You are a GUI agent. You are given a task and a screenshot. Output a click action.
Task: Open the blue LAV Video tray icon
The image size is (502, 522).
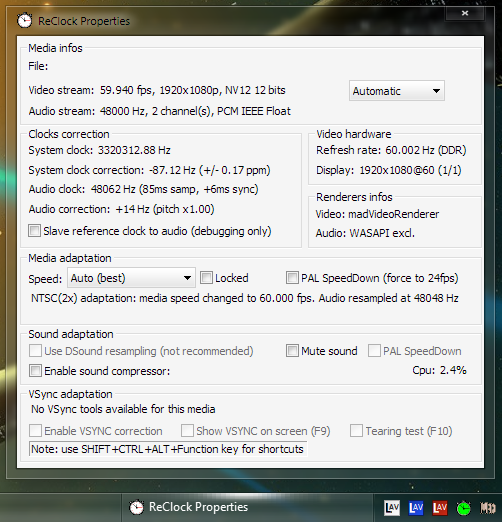point(416,508)
